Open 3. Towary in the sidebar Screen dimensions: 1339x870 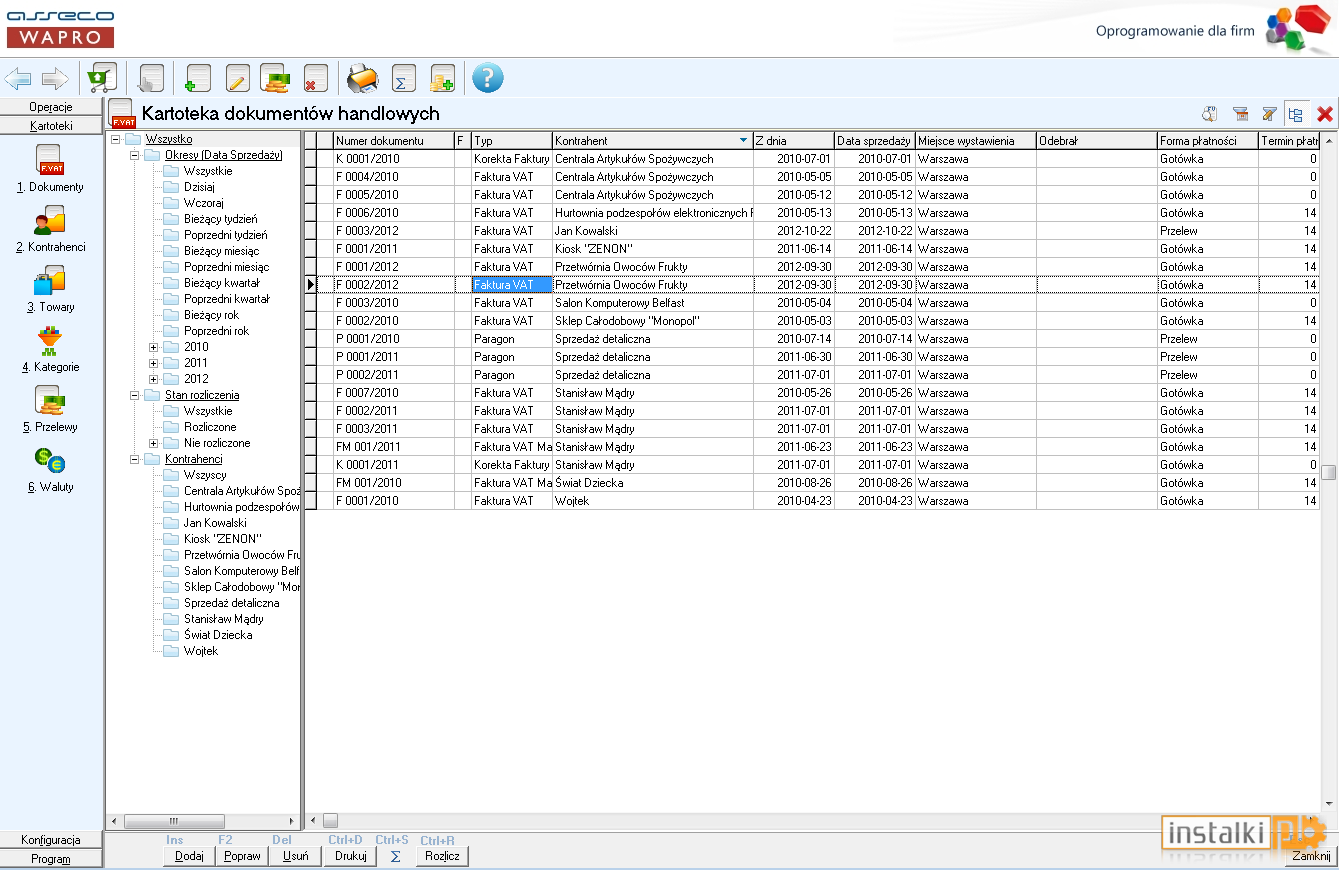click(50, 289)
